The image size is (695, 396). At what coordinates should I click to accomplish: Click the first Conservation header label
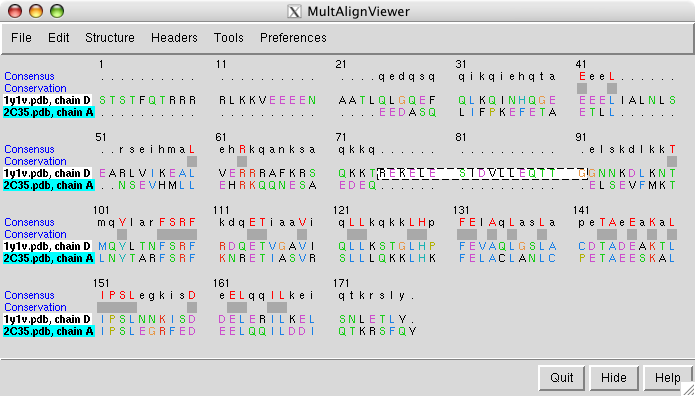pyautogui.click(x=35, y=88)
